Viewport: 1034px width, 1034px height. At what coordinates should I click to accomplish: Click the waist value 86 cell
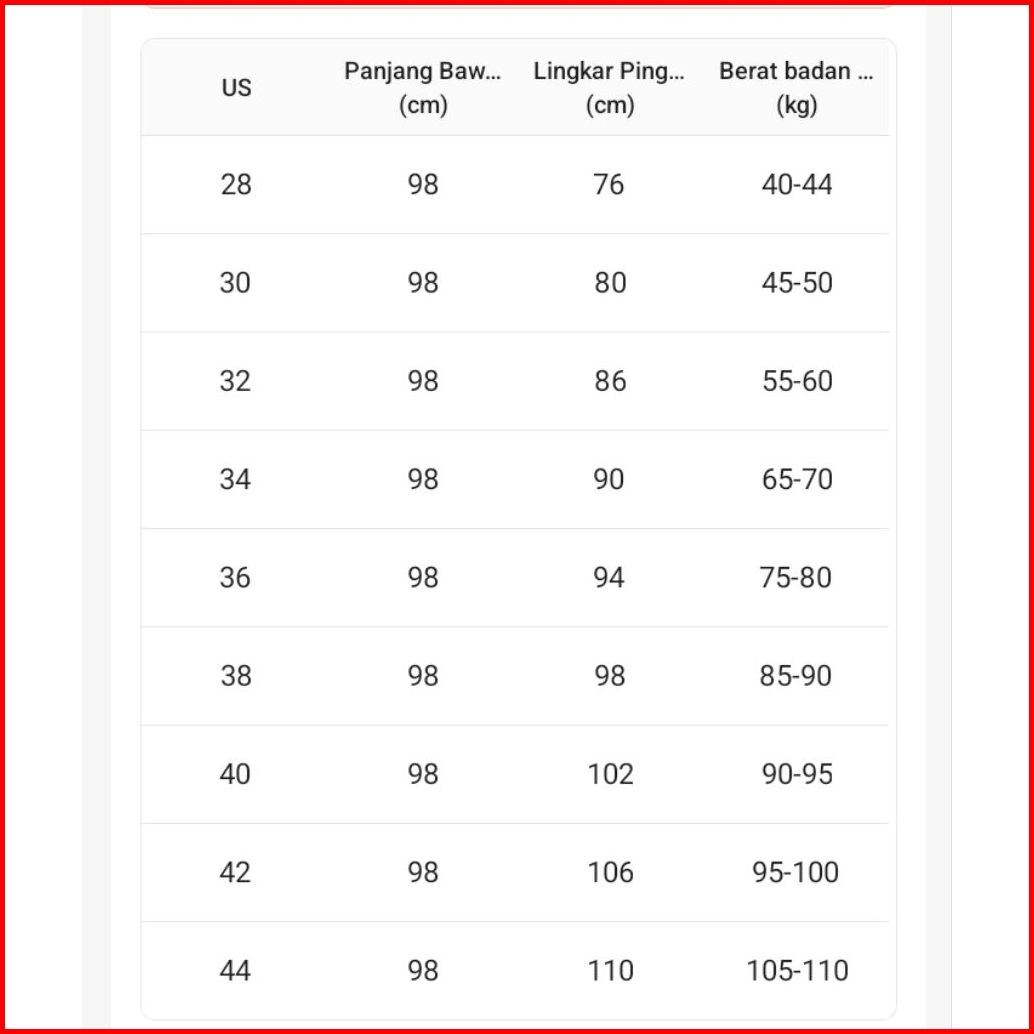[609, 381]
